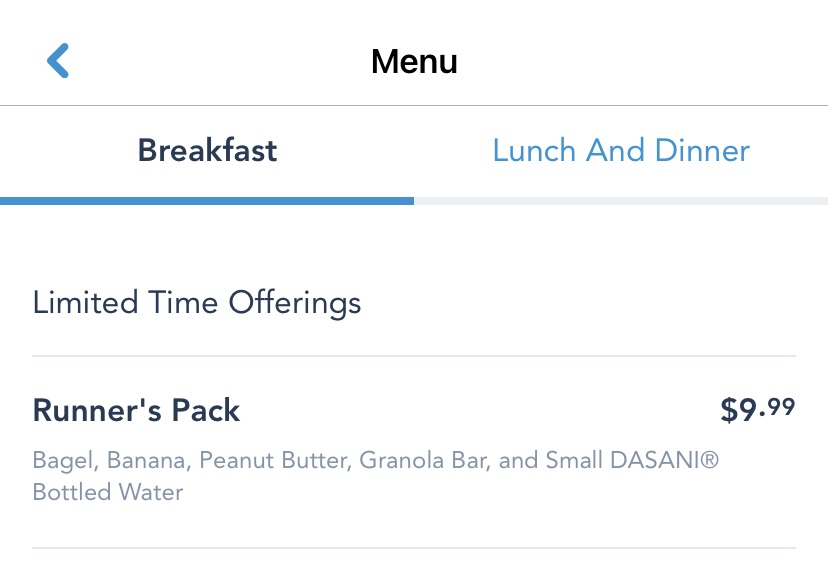Screen dimensions: 828x561
Task: Click the Bottled Water text line
Action: [x=108, y=493]
